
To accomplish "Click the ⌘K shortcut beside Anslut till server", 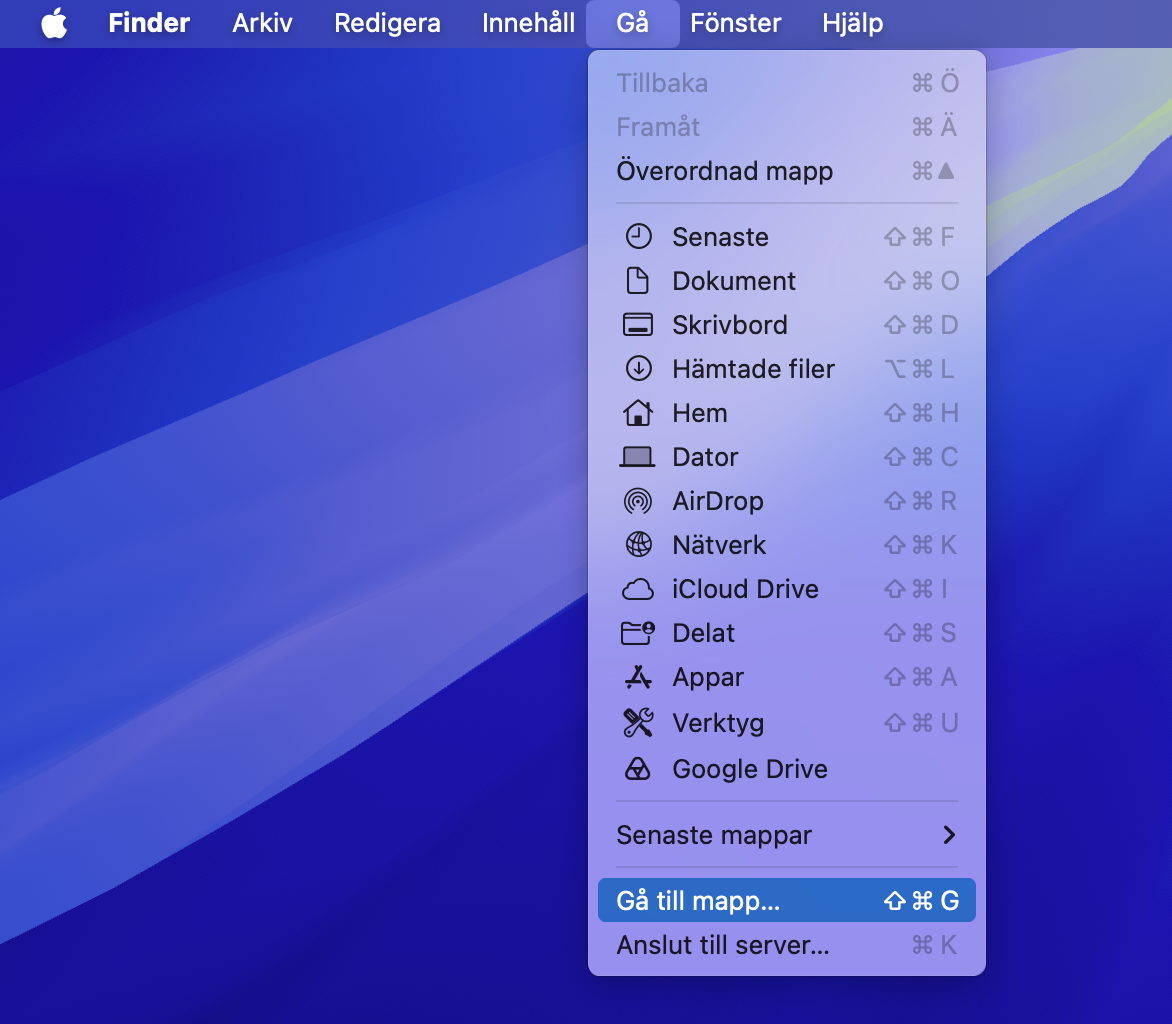I will (934, 945).
